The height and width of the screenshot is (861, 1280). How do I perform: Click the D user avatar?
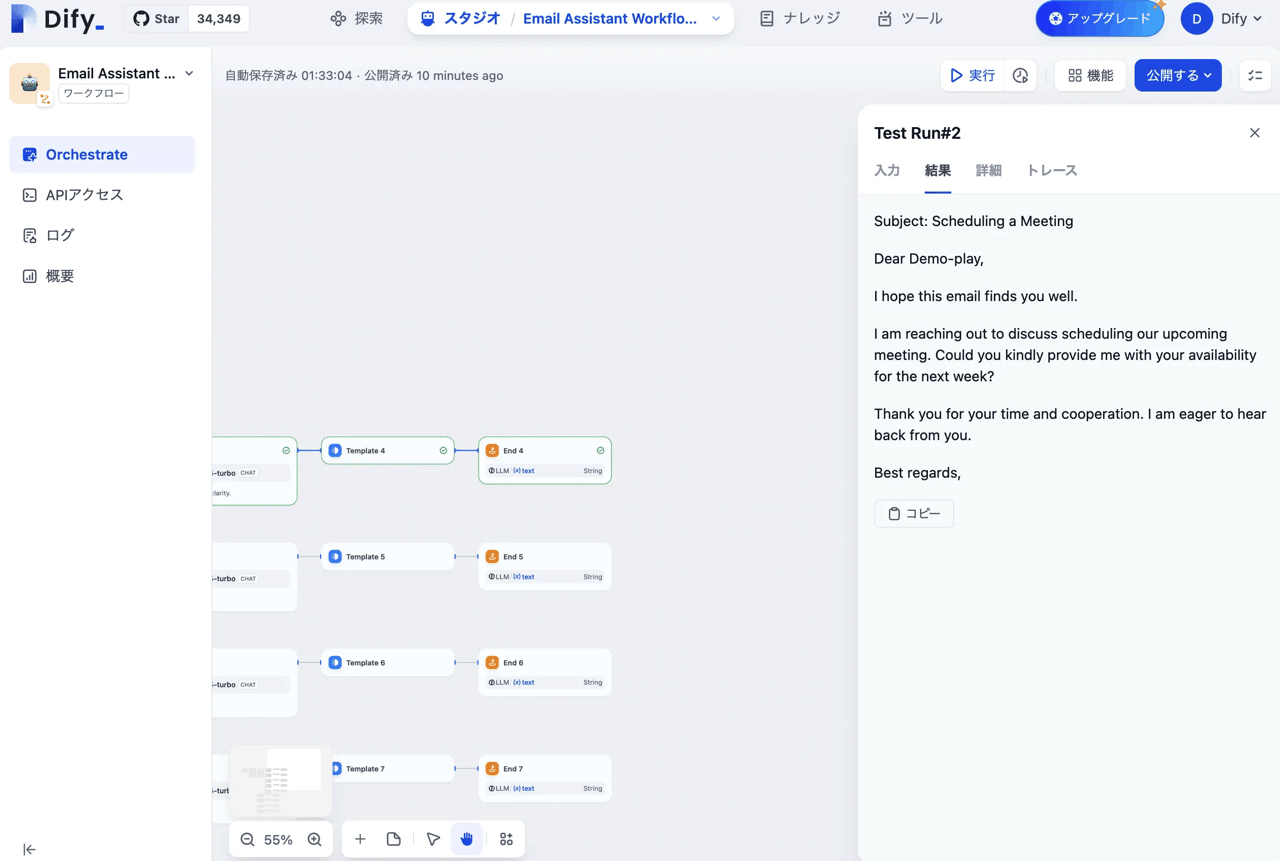click(x=1196, y=18)
